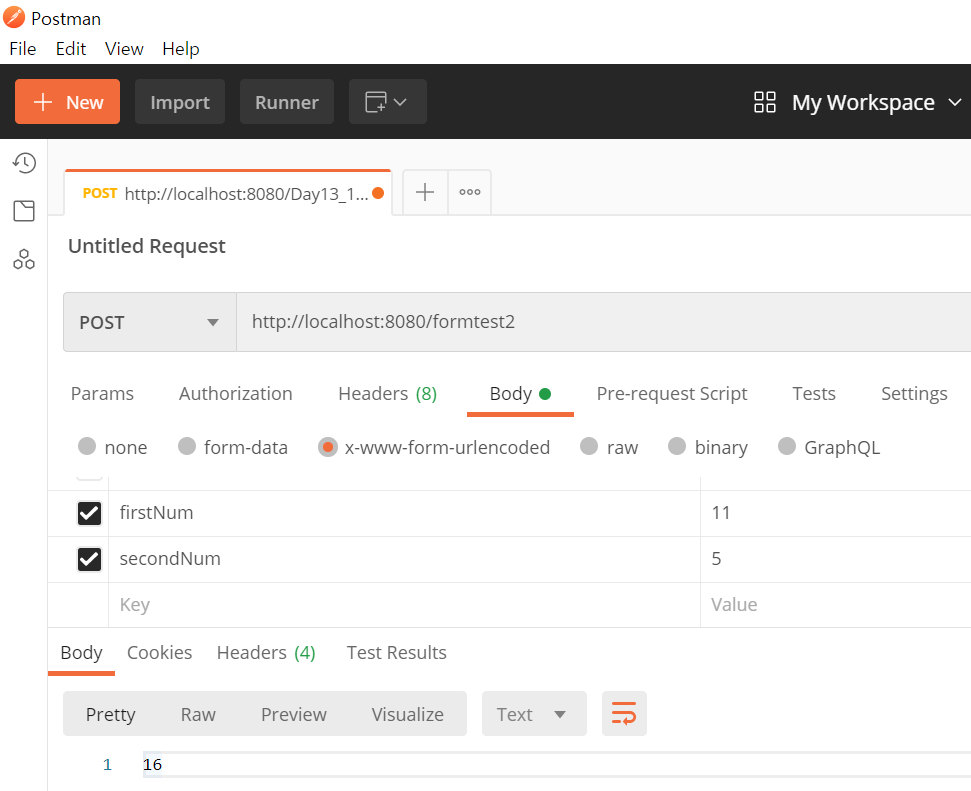Screen dimensions: 971x791
Task: Switch to the Authorization tab
Action: tap(235, 393)
